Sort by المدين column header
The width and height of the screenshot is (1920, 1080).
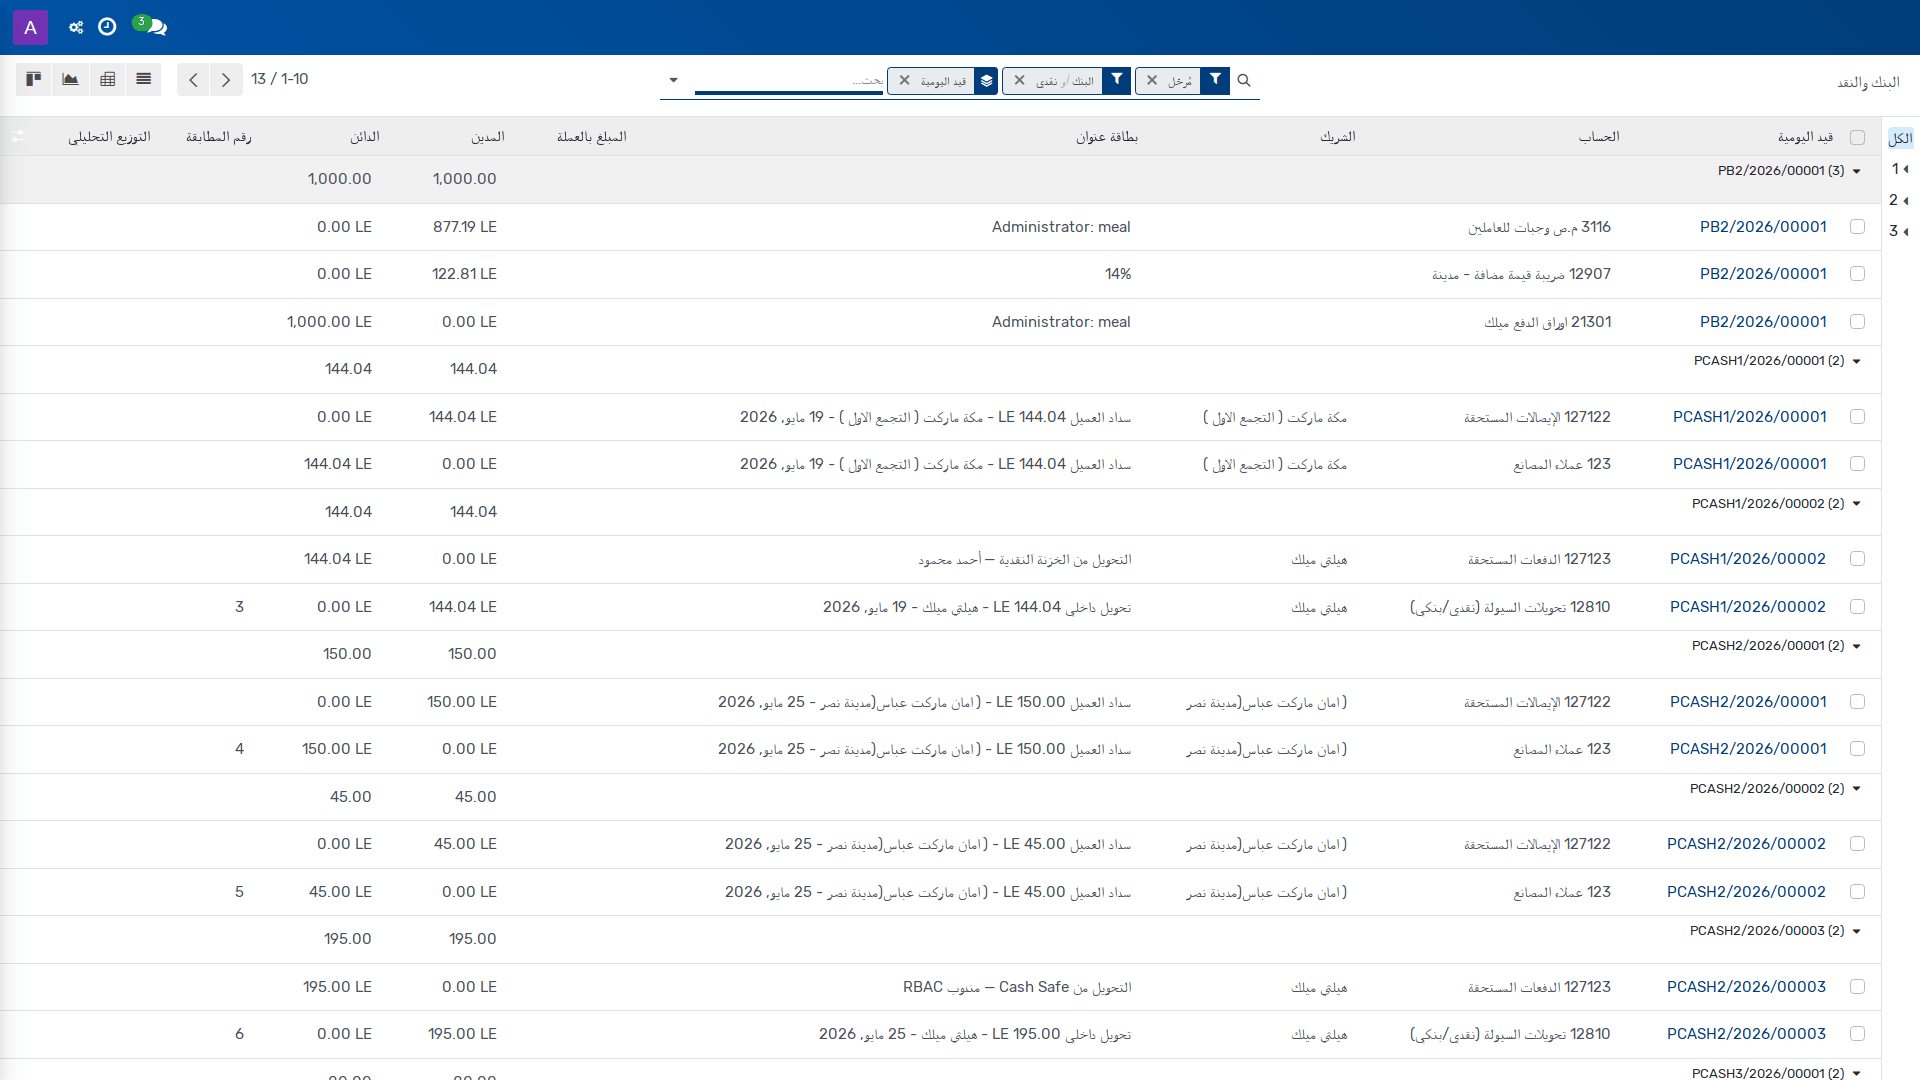click(488, 137)
